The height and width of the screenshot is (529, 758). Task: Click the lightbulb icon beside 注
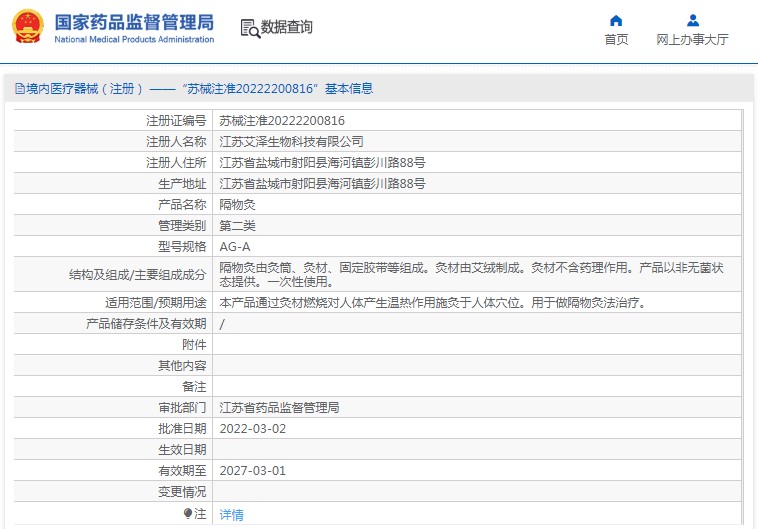(x=188, y=514)
